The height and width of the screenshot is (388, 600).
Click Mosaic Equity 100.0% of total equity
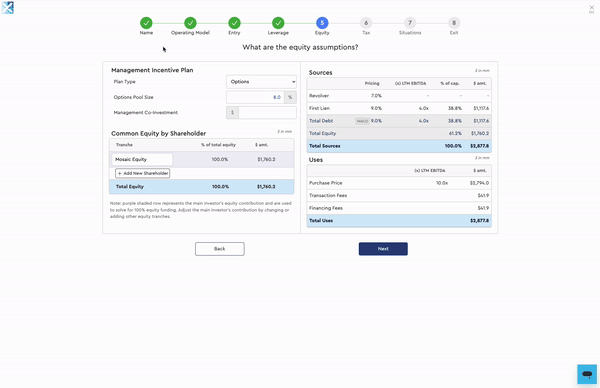point(220,159)
